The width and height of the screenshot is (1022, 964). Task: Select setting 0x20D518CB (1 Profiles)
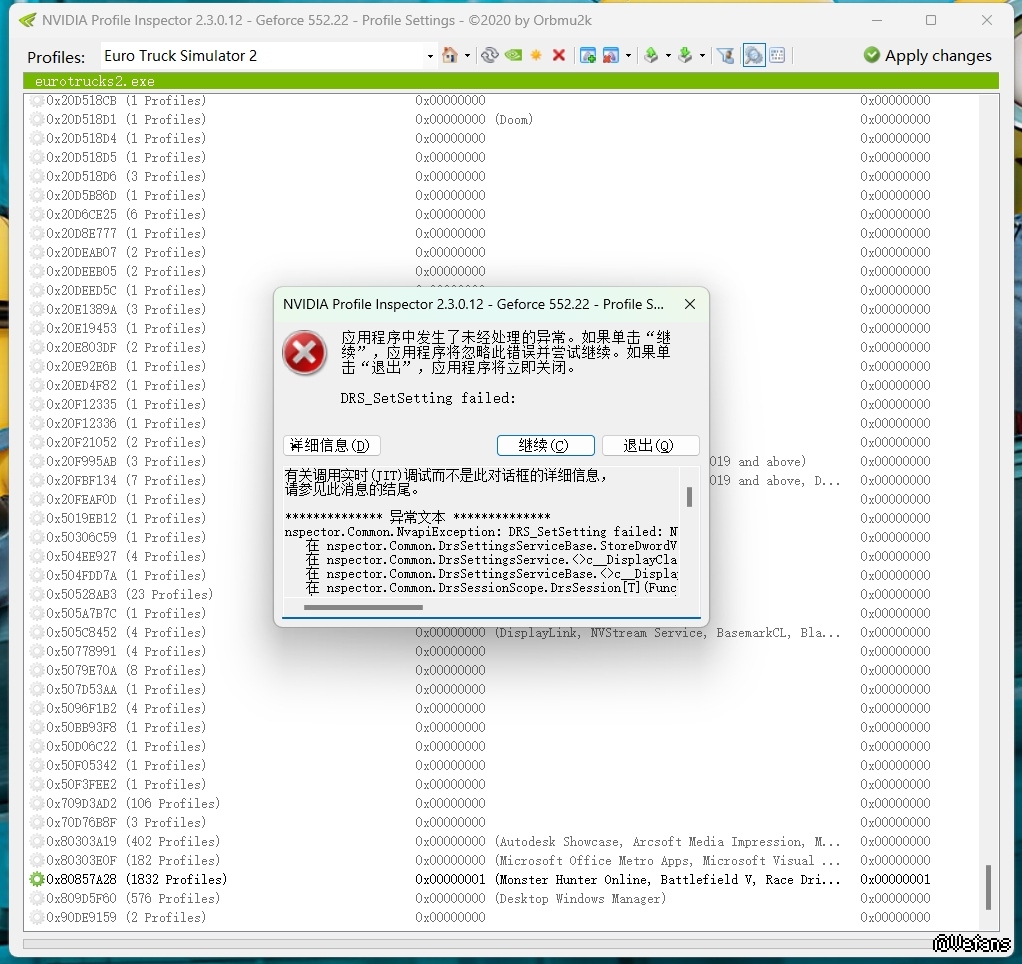point(126,100)
